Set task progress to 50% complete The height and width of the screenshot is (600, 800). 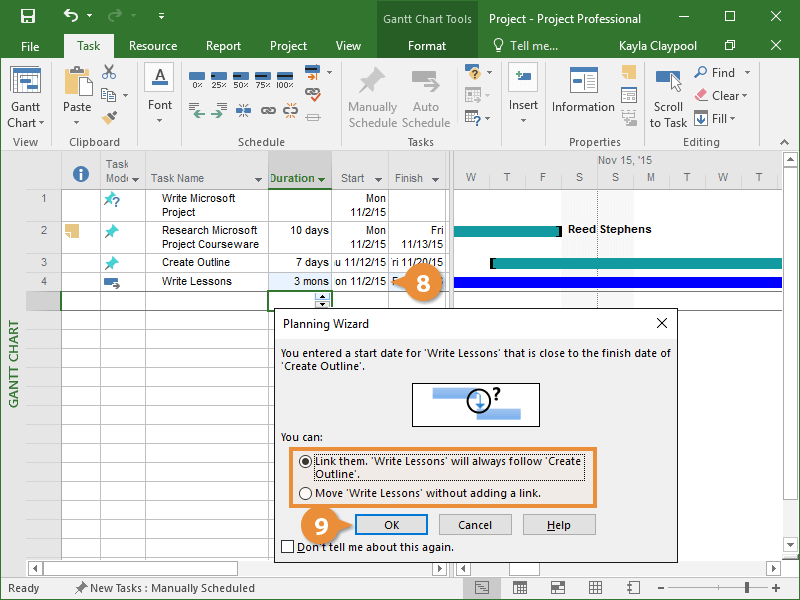[x=241, y=78]
